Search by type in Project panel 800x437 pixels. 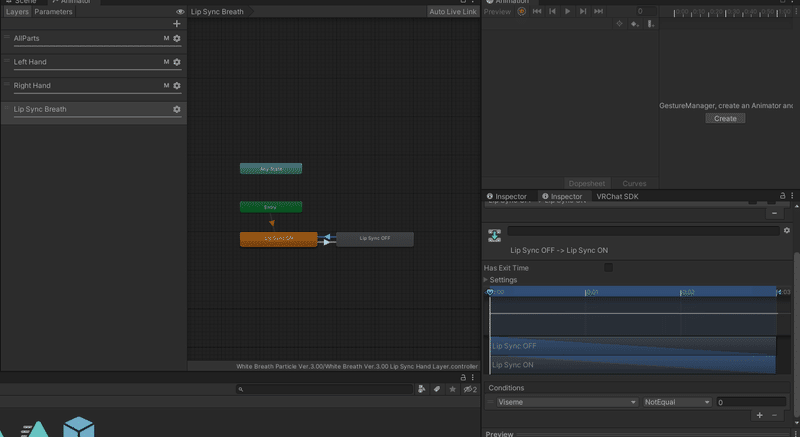[x=421, y=389]
